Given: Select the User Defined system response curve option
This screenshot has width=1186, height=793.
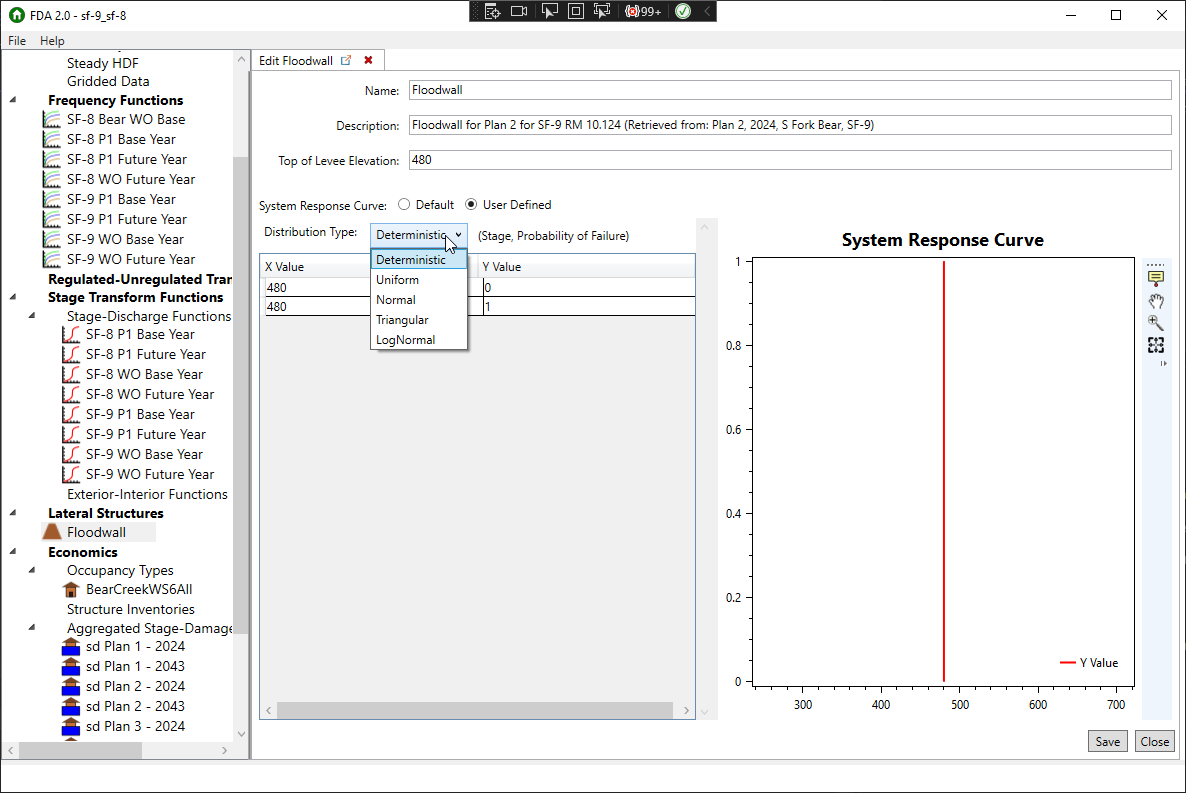Looking at the screenshot, I should click(471, 204).
